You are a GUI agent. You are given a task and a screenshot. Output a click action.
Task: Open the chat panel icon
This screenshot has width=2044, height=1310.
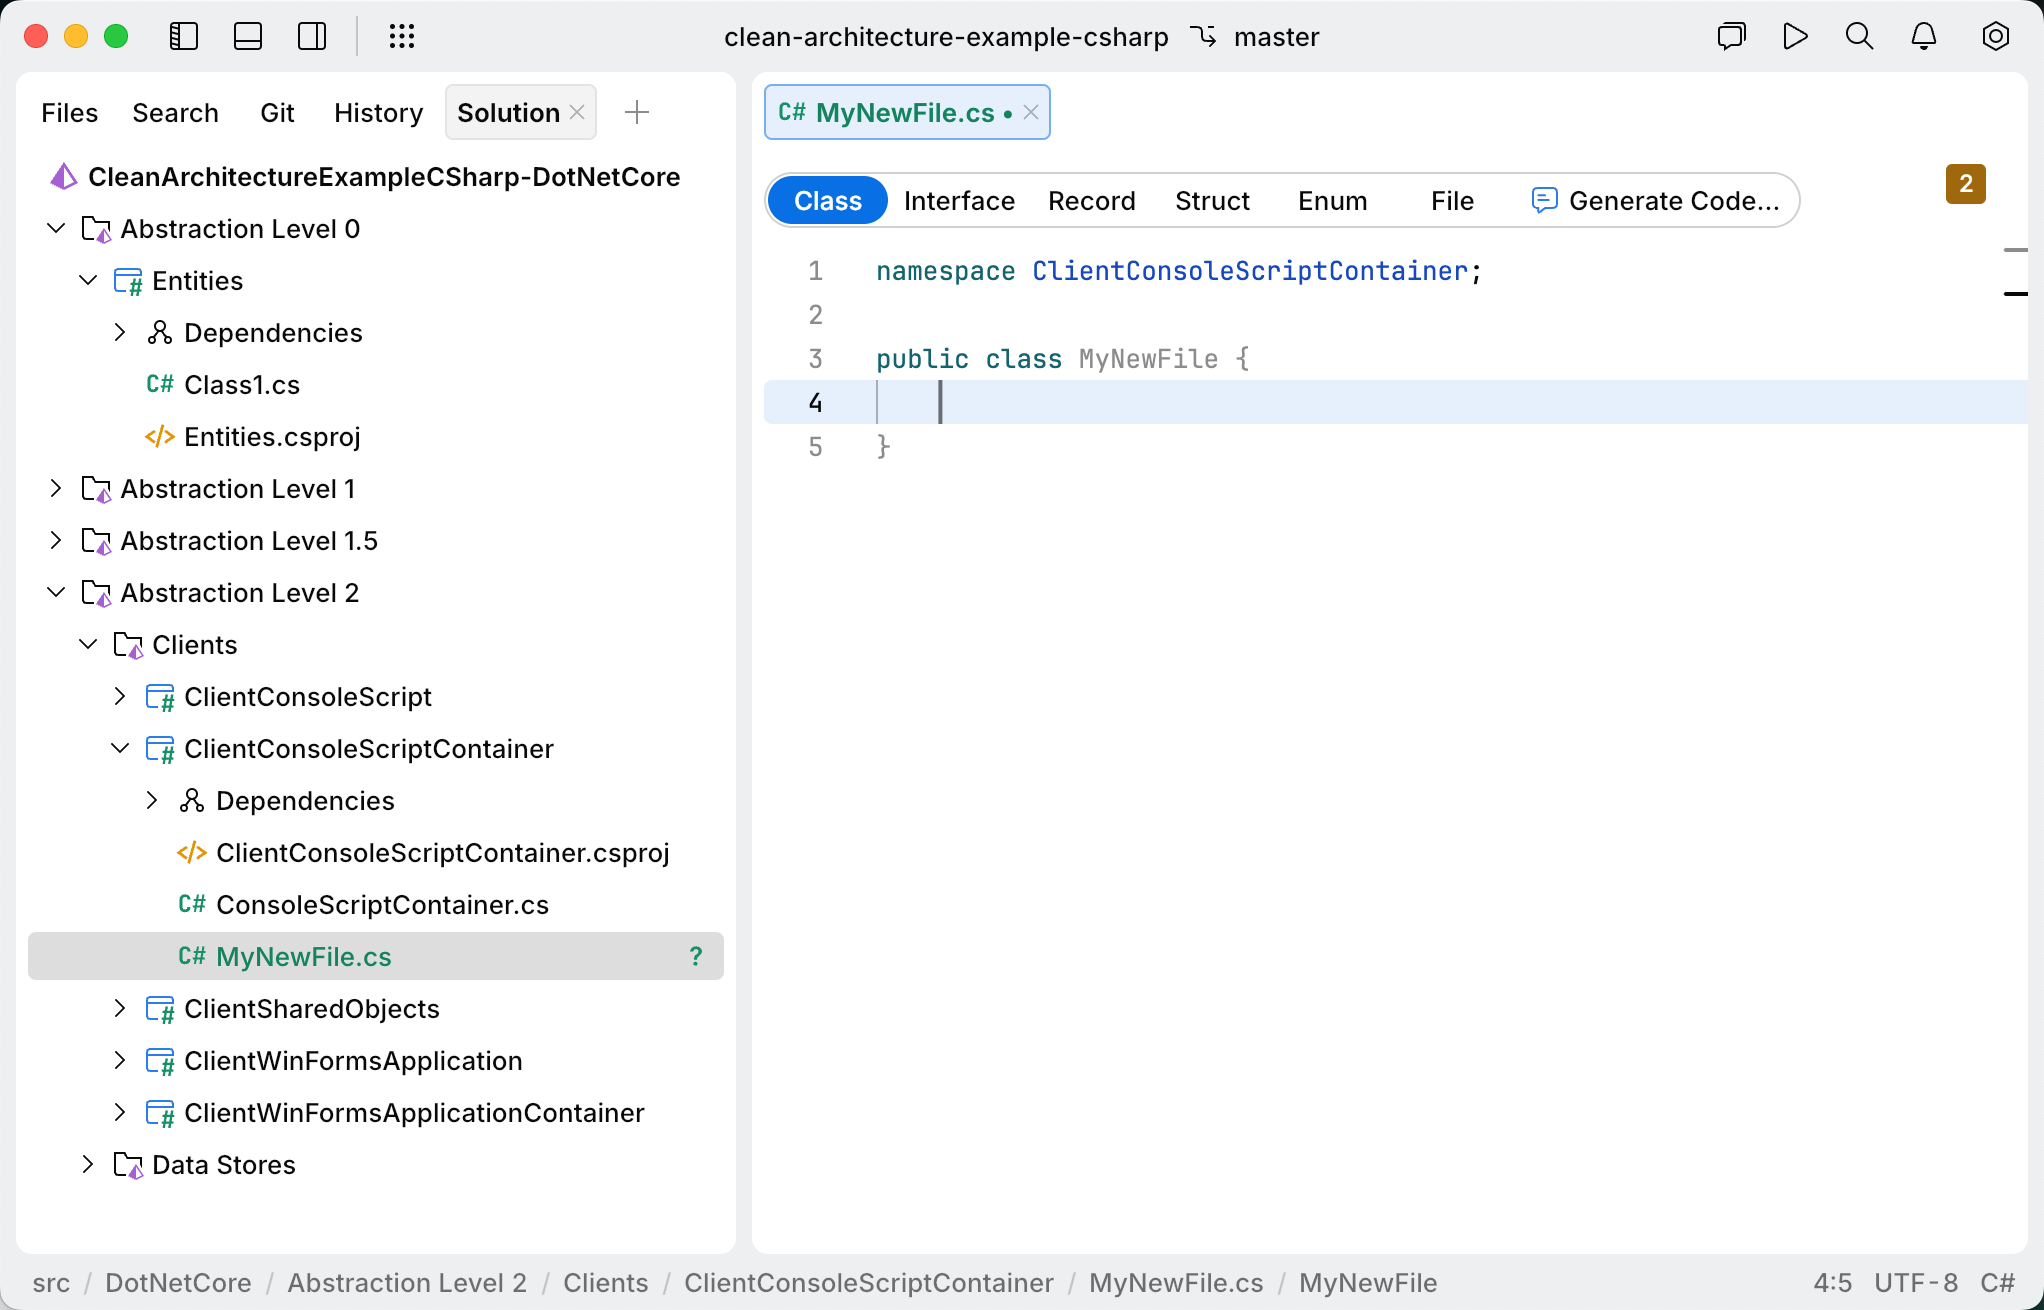[1731, 36]
